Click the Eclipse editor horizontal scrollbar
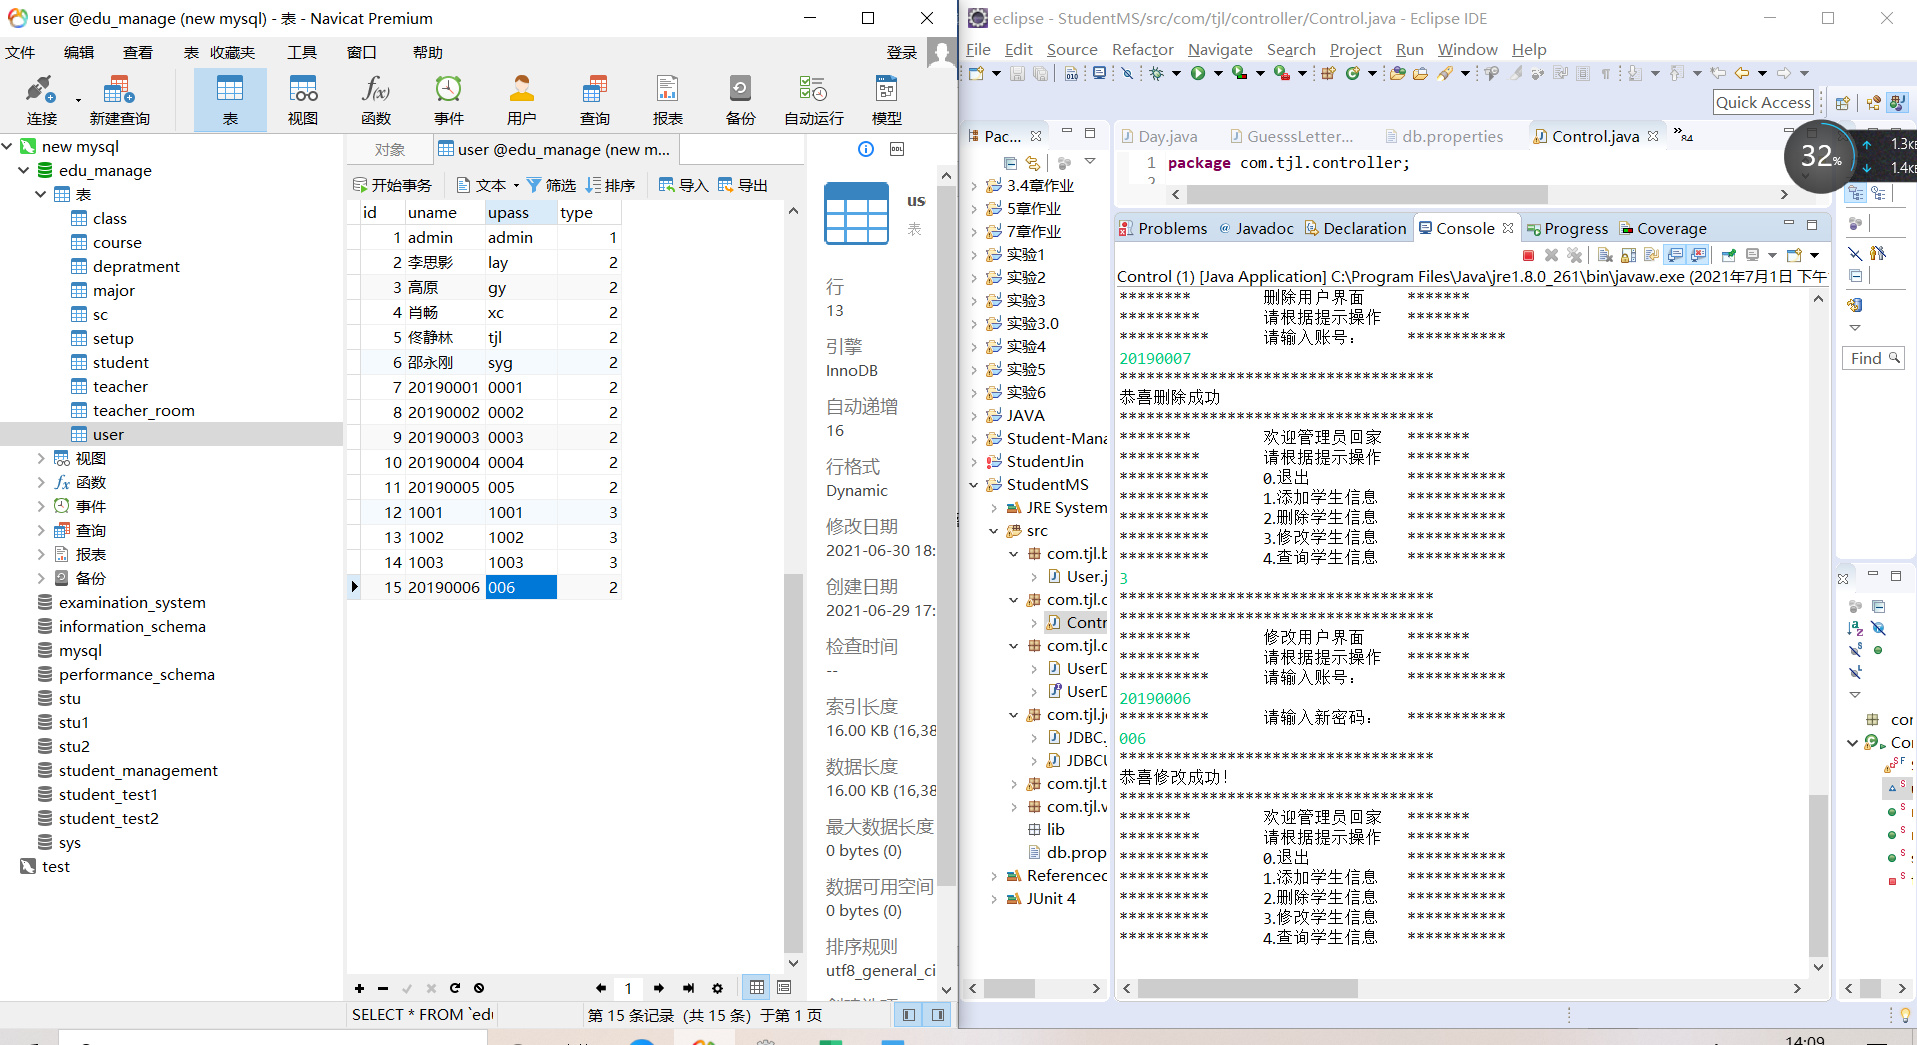The width and height of the screenshot is (1917, 1045). pos(1367,195)
